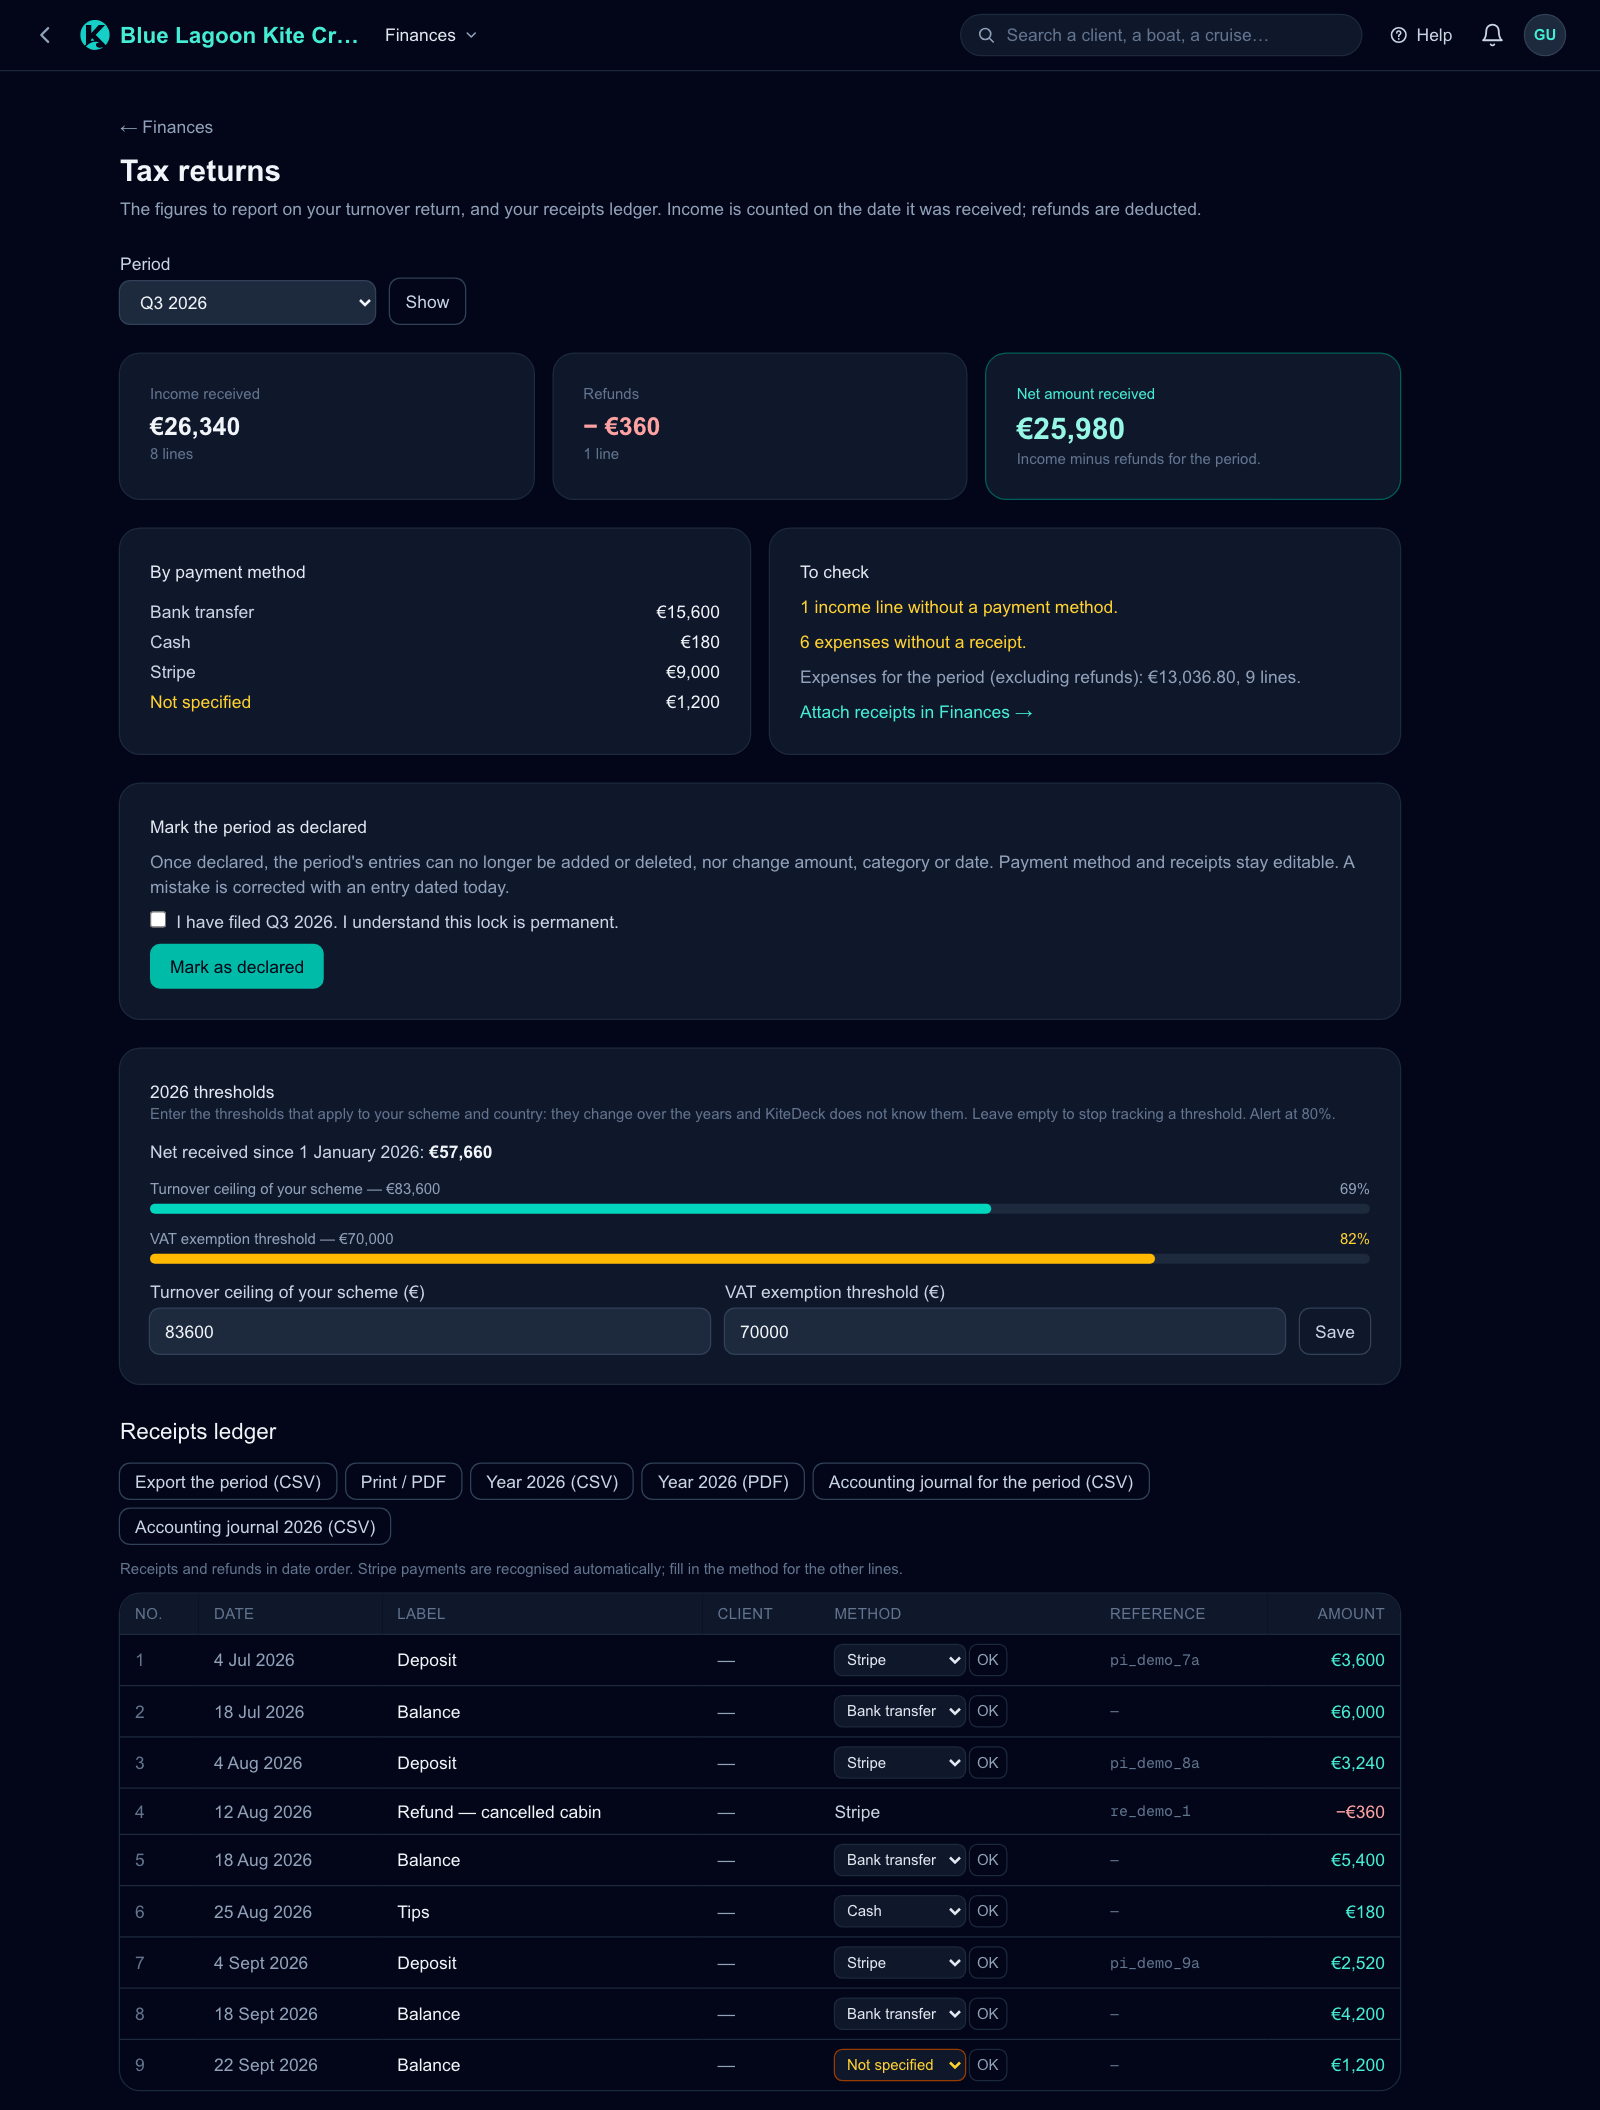The width and height of the screenshot is (1600, 2110).
Task: Click the '1 income line without a payment method.' warning
Action: pyautogui.click(x=959, y=607)
